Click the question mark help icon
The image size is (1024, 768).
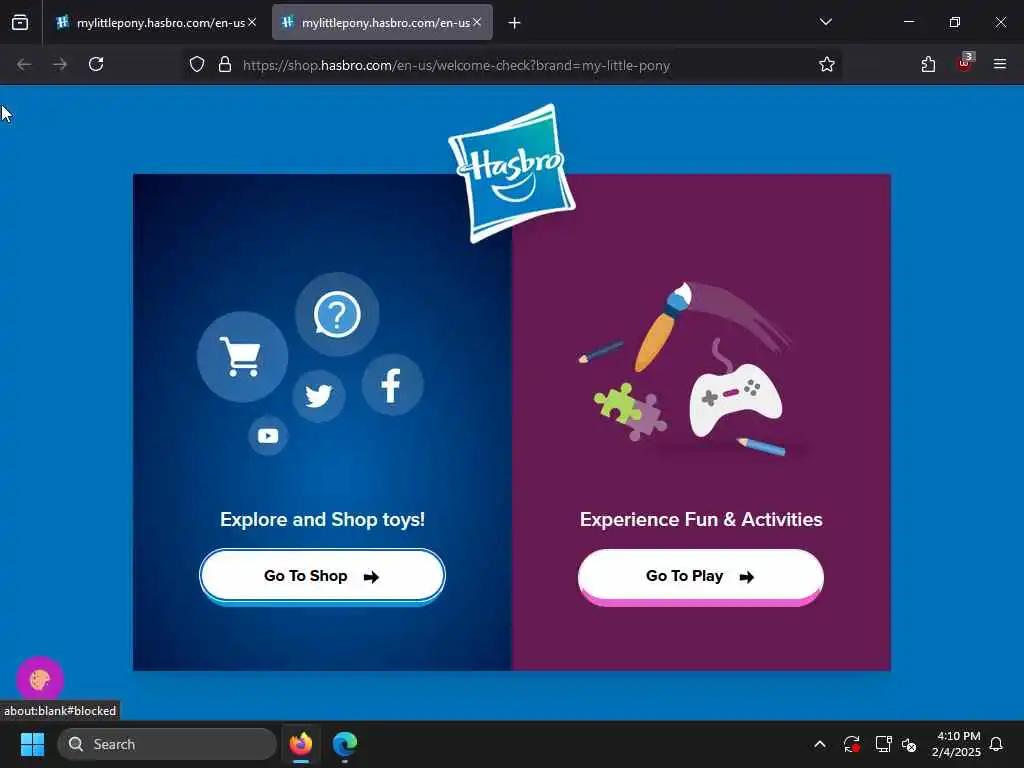337,315
